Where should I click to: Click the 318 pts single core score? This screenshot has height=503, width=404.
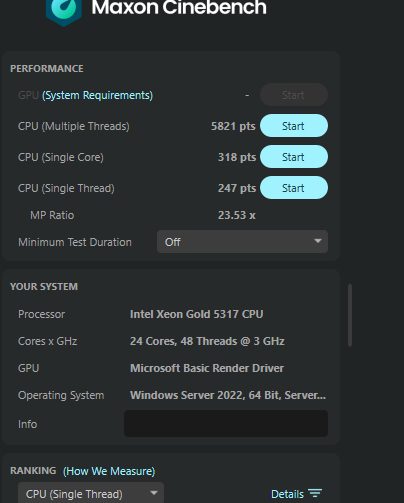[237, 157]
